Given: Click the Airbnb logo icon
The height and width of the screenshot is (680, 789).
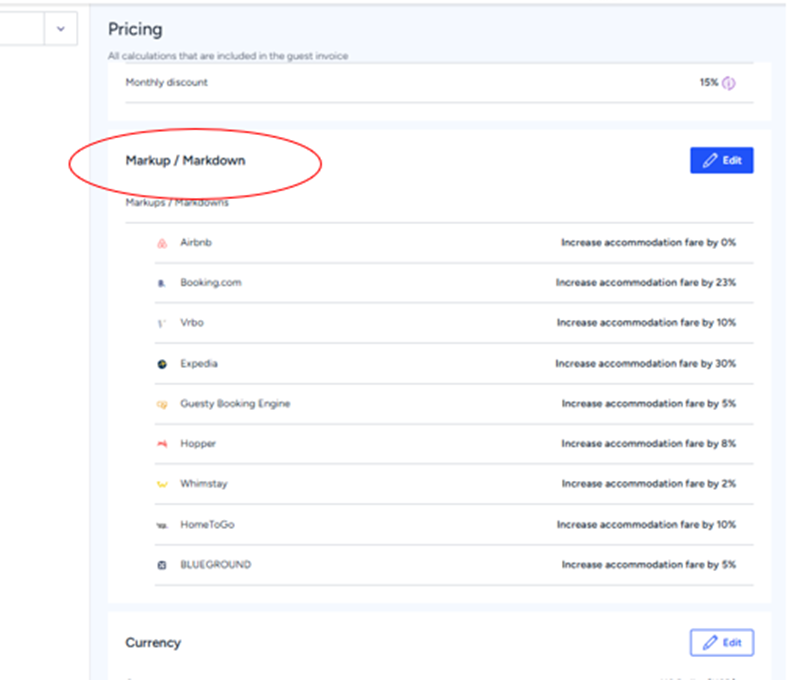Looking at the screenshot, I should pyautogui.click(x=162, y=244).
